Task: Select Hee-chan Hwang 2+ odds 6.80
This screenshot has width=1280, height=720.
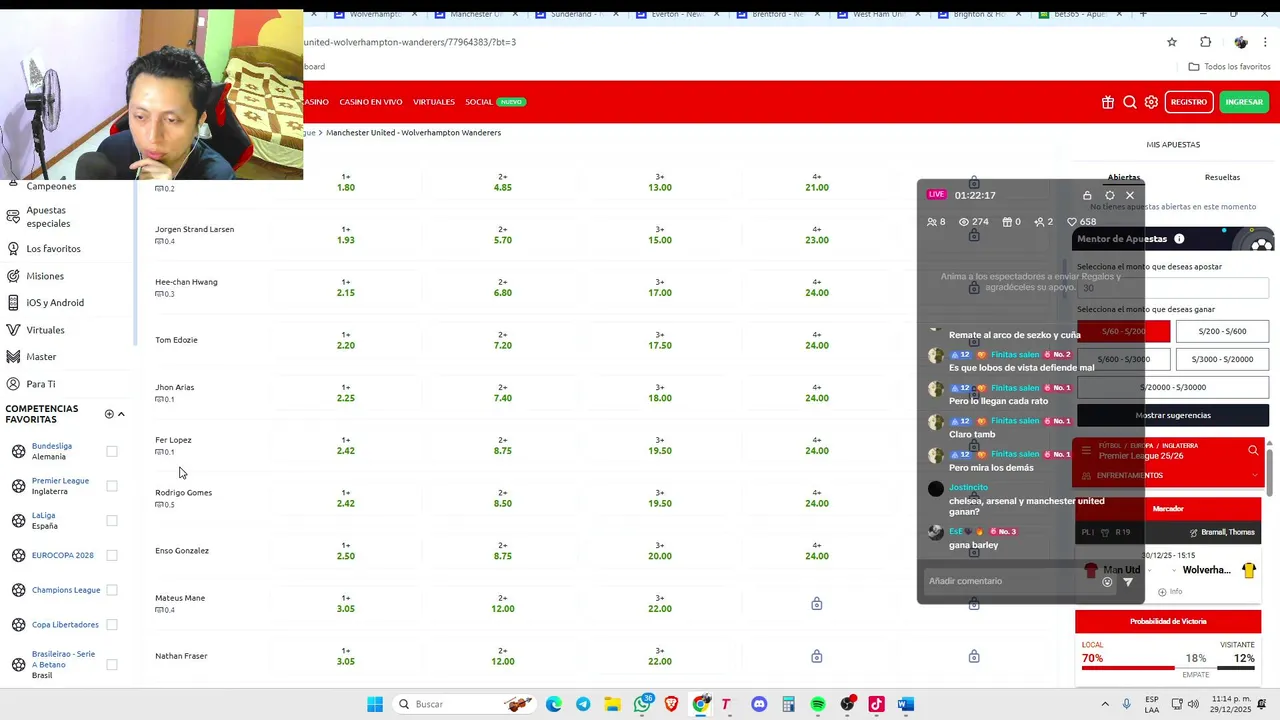Action: (x=503, y=288)
